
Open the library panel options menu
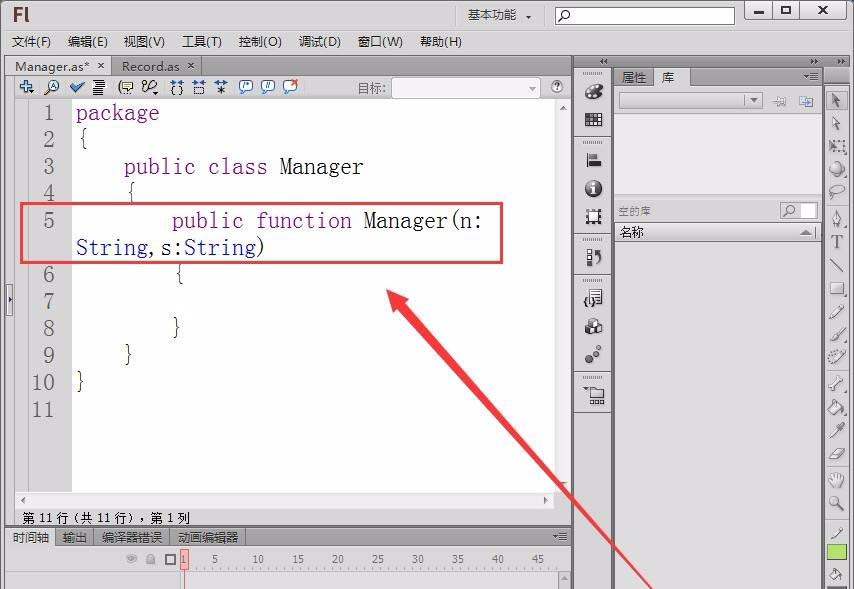(x=811, y=76)
